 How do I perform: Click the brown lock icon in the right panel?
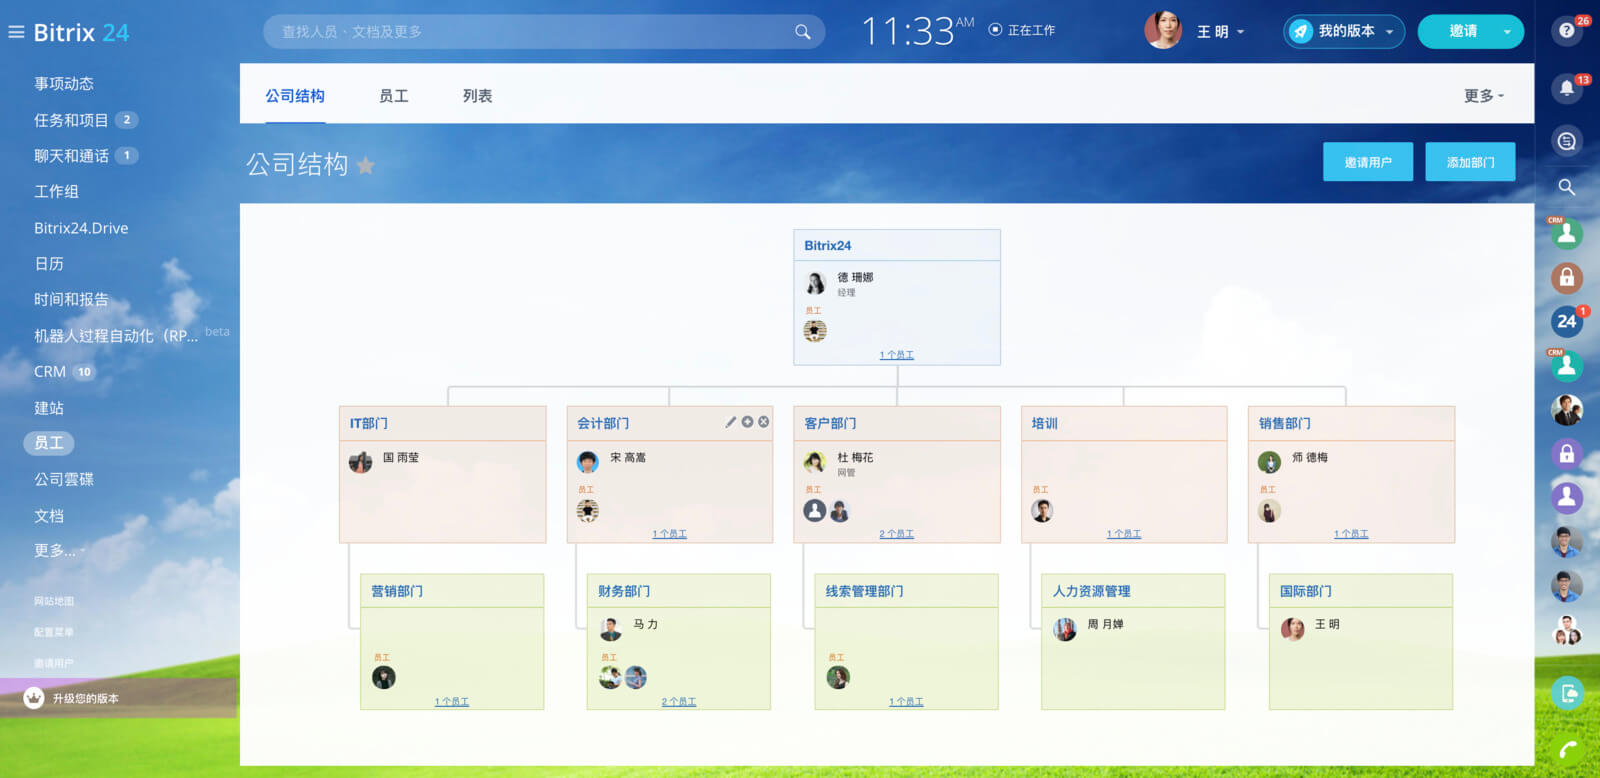pyautogui.click(x=1567, y=277)
